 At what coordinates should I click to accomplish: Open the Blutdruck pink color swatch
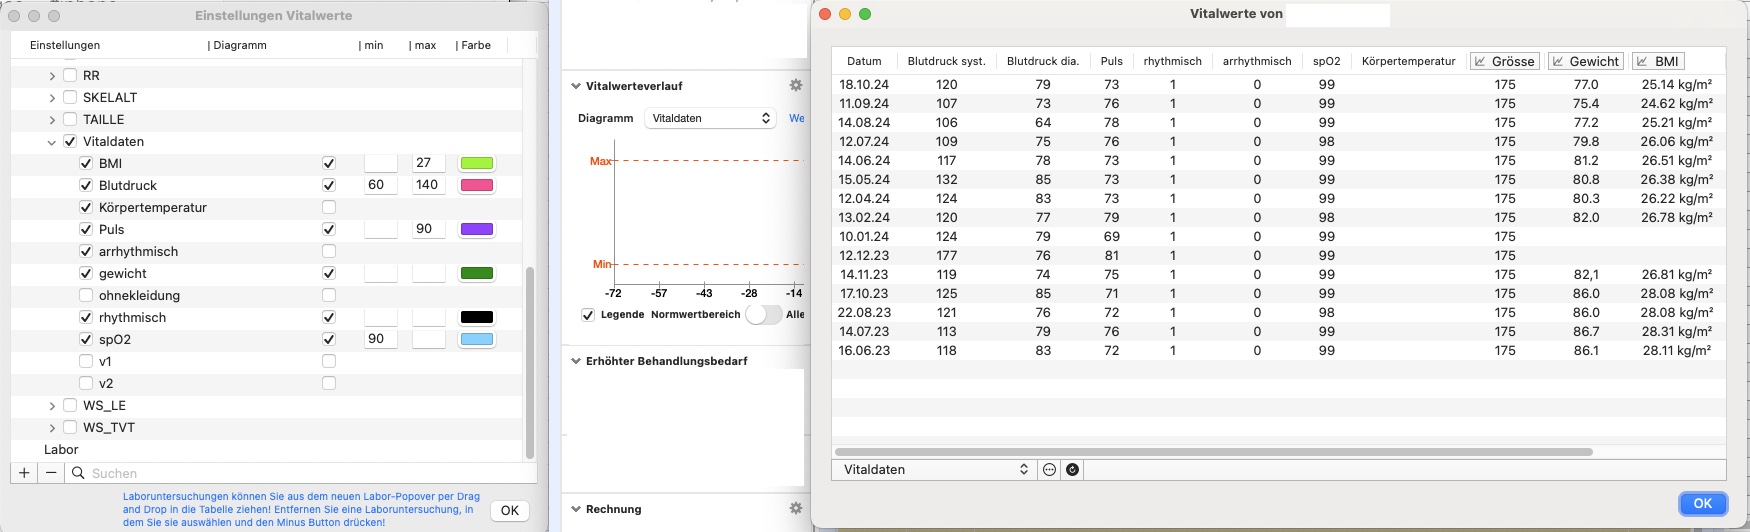click(477, 185)
